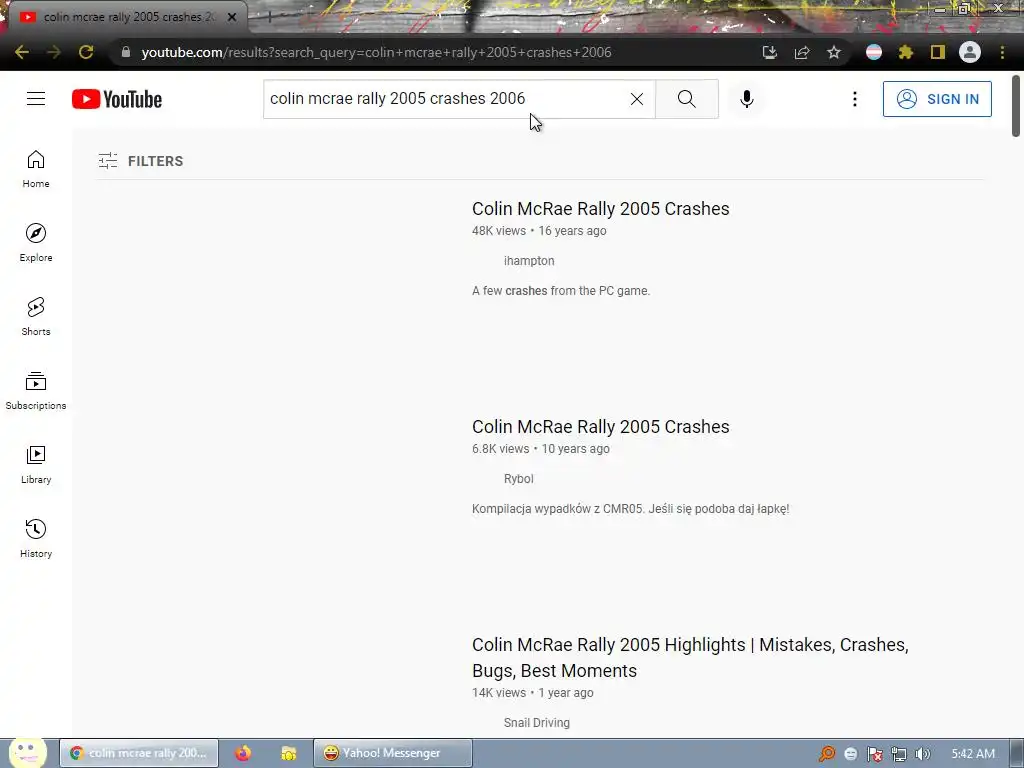The image size is (1024, 768).
Task: Click the share page icon in address bar
Action: tap(801, 52)
